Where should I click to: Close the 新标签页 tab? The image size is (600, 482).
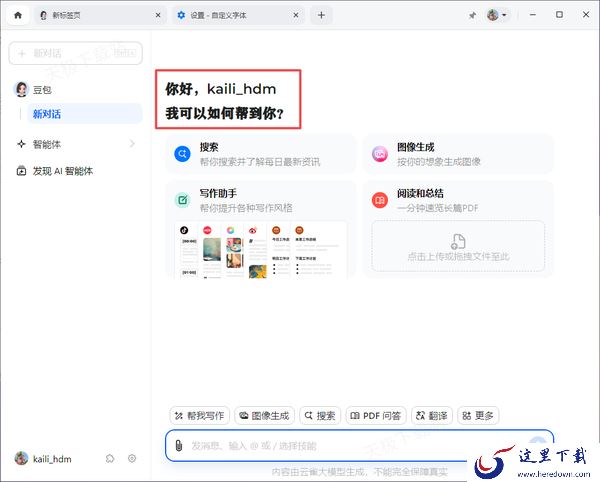[157, 15]
